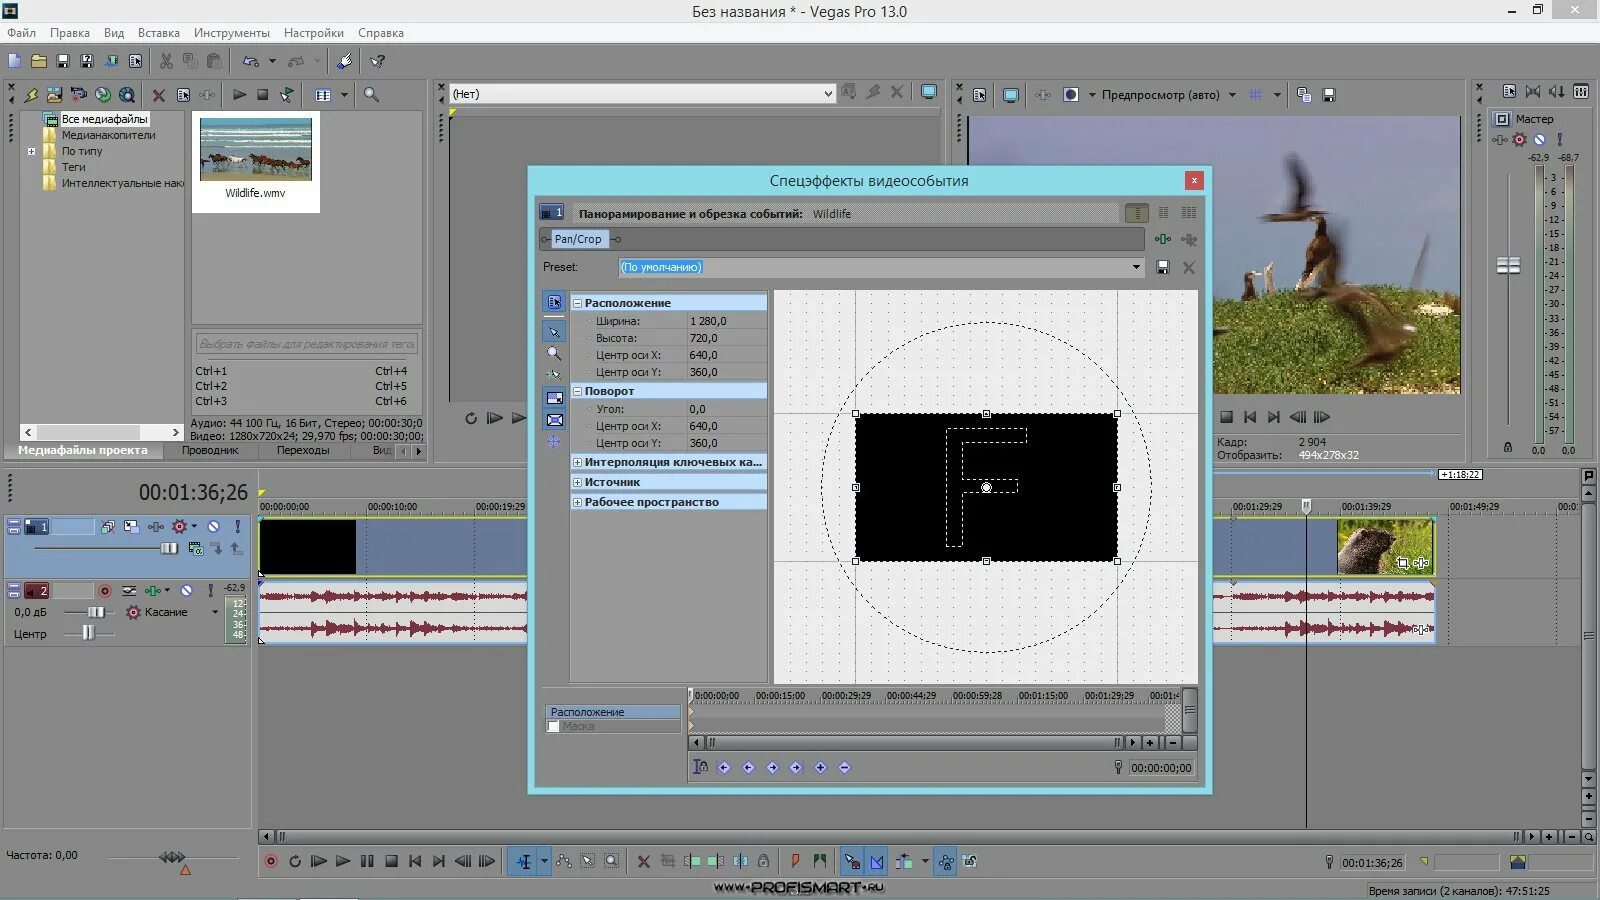Click the Open folder icon in main toolbar
This screenshot has height=900, width=1600.
pyautogui.click(x=38, y=61)
